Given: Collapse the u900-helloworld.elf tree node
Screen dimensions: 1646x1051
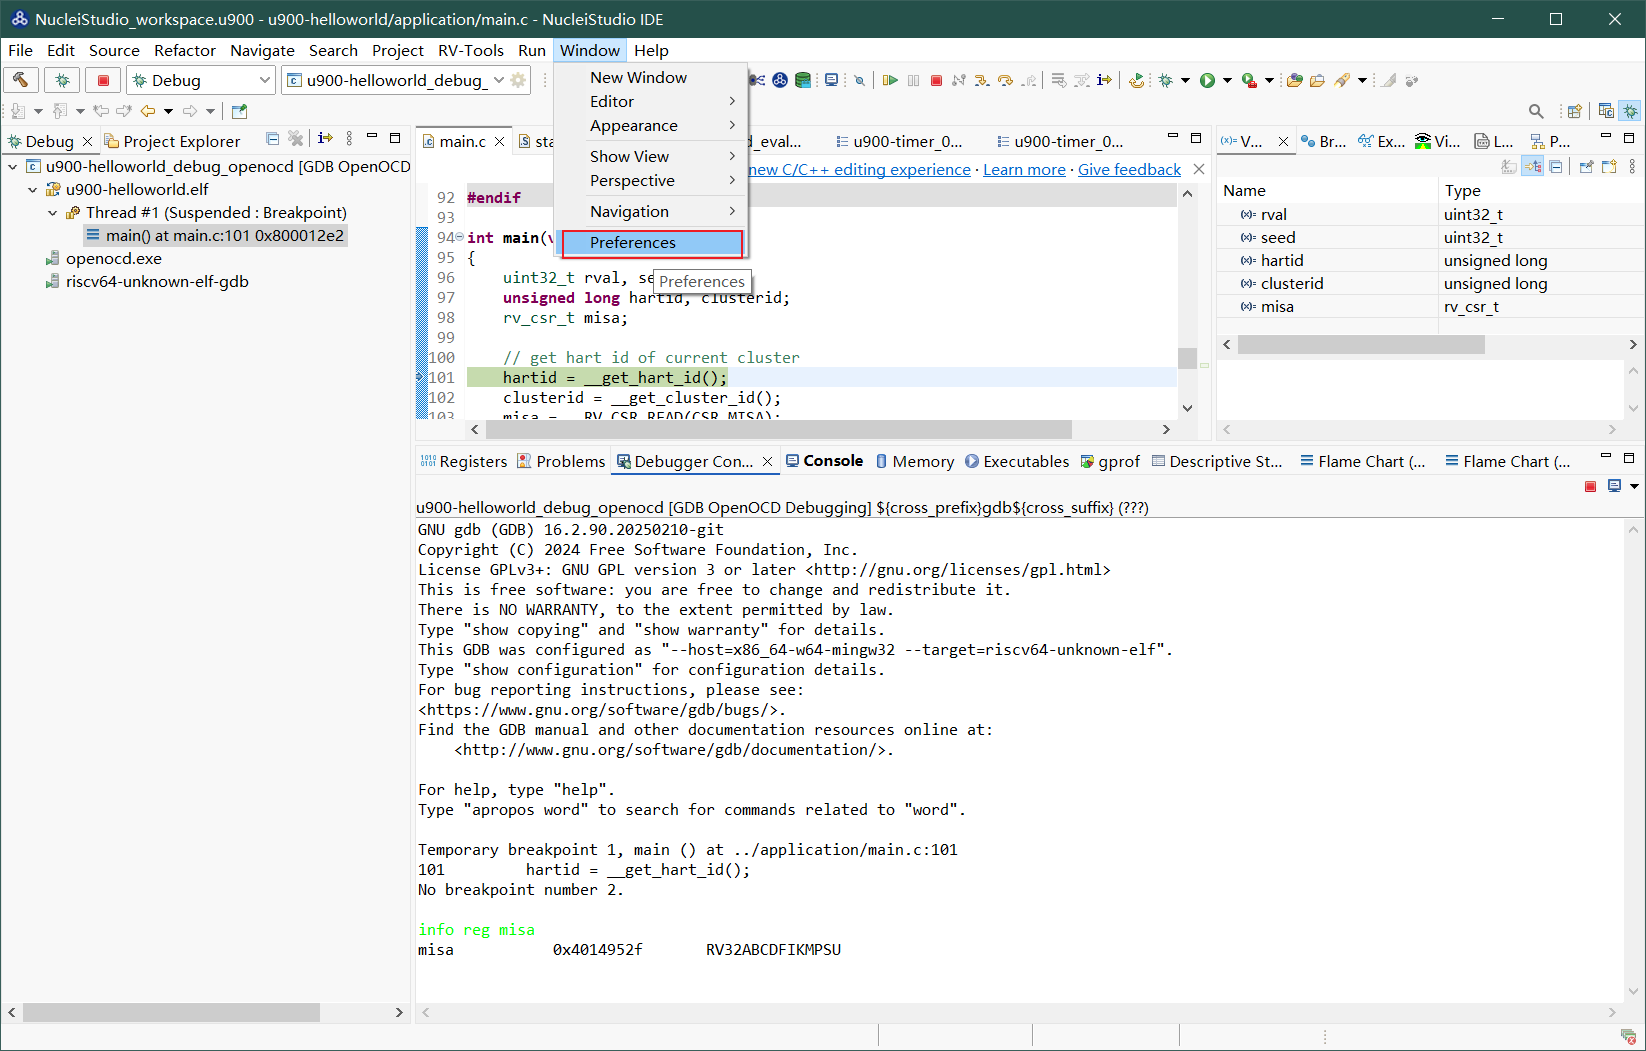Looking at the screenshot, I should pyautogui.click(x=33, y=189).
